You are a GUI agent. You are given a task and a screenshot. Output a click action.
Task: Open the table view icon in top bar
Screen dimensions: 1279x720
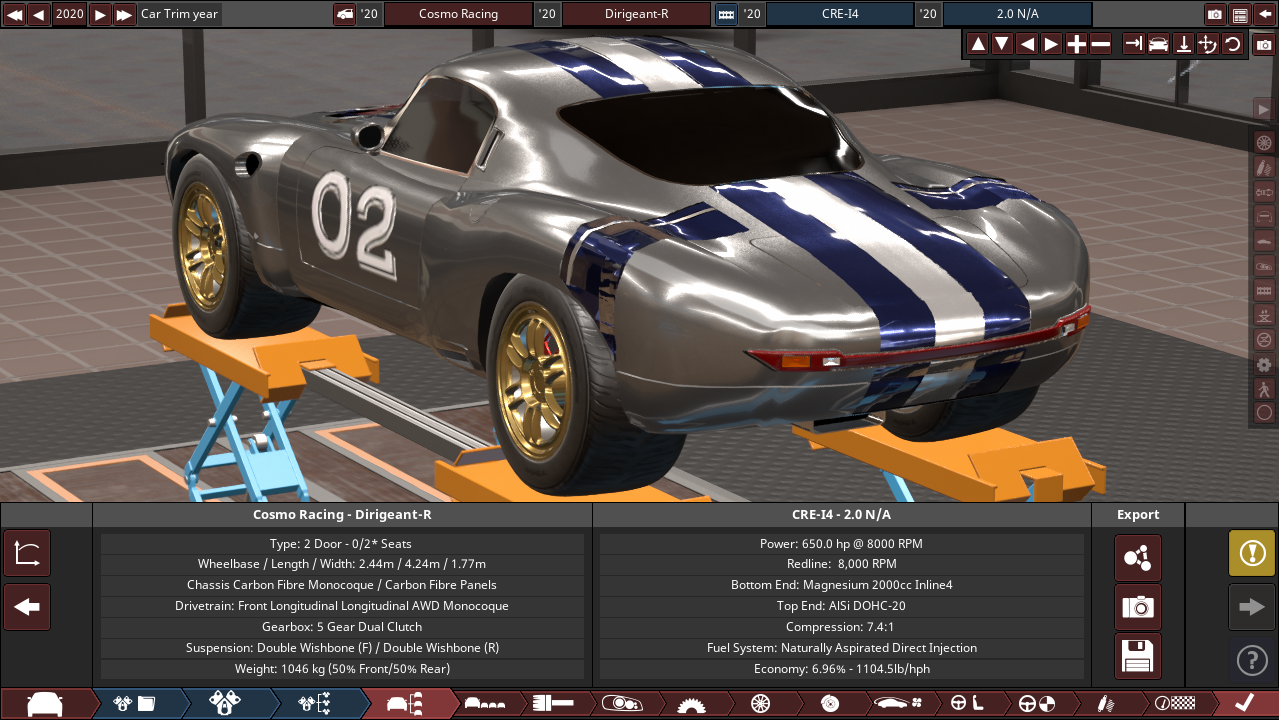click(x=1240, y=15)
